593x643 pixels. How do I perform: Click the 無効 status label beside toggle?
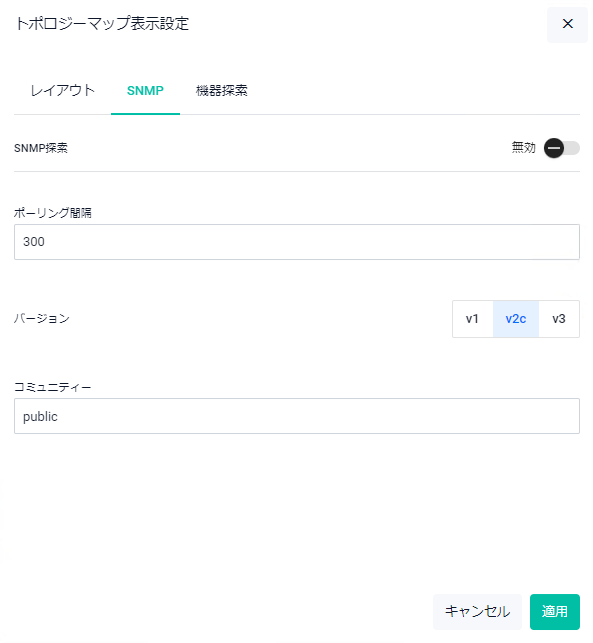523,148
